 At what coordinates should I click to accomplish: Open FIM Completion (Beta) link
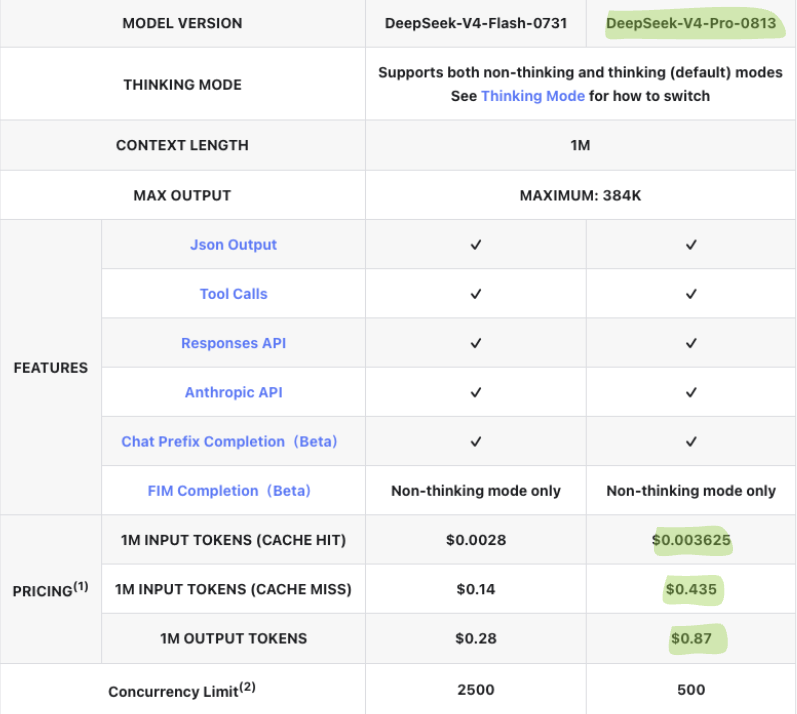(229, 491)
